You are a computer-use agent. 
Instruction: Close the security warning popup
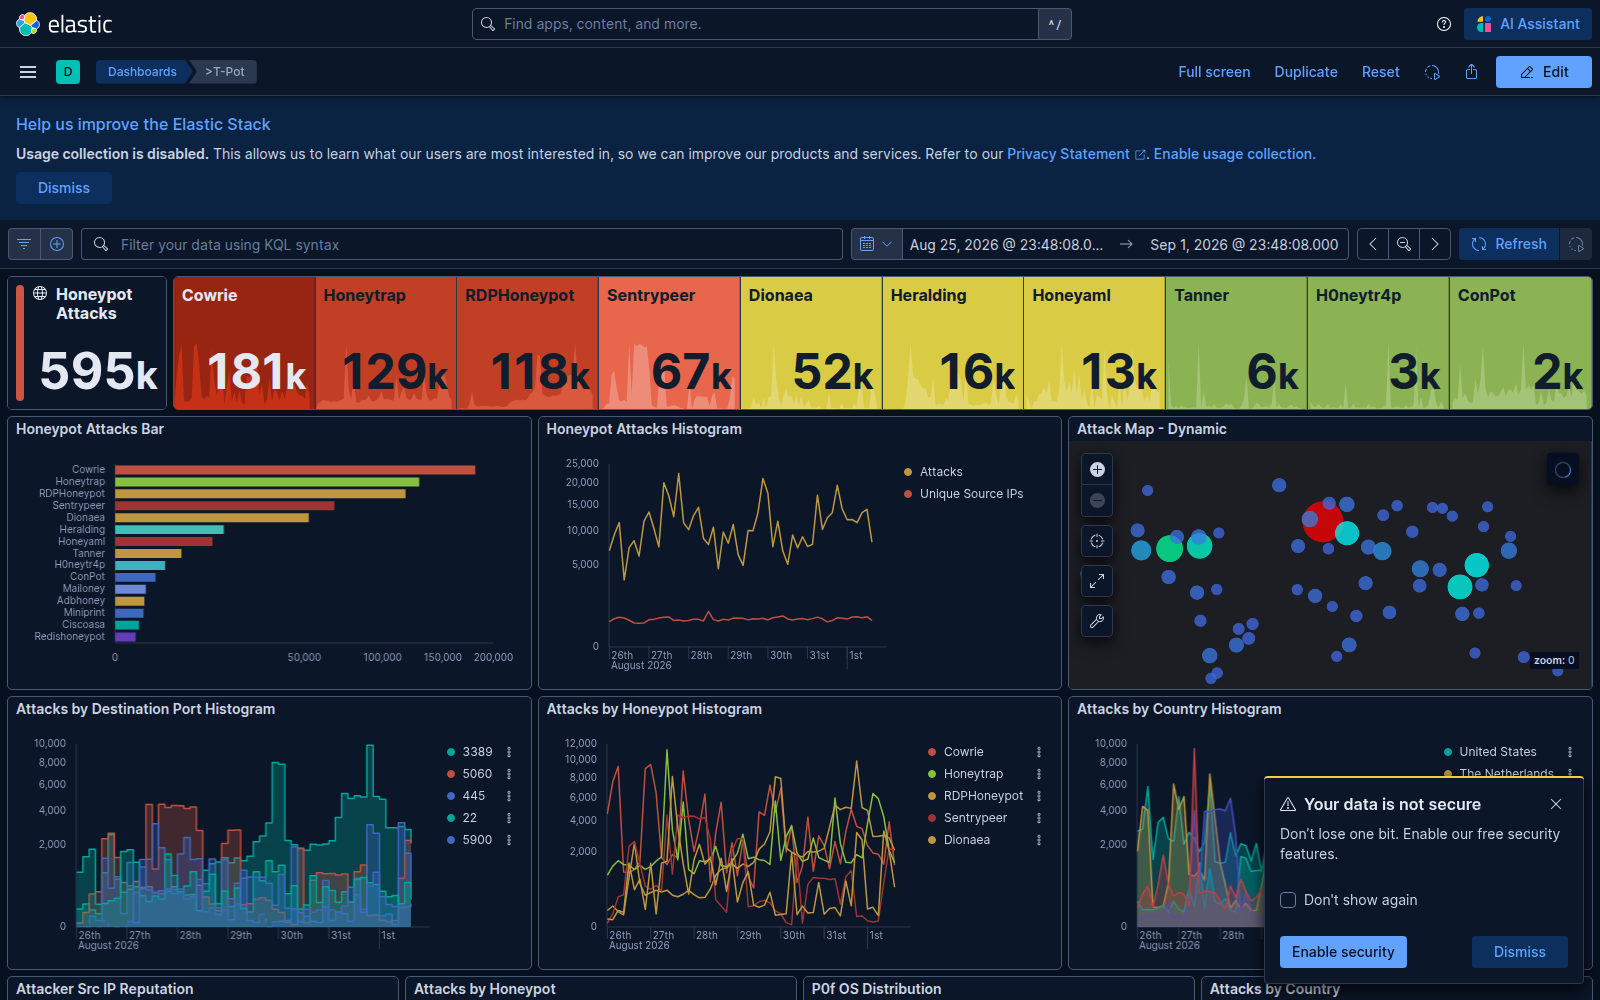[x=1556, y=804]
